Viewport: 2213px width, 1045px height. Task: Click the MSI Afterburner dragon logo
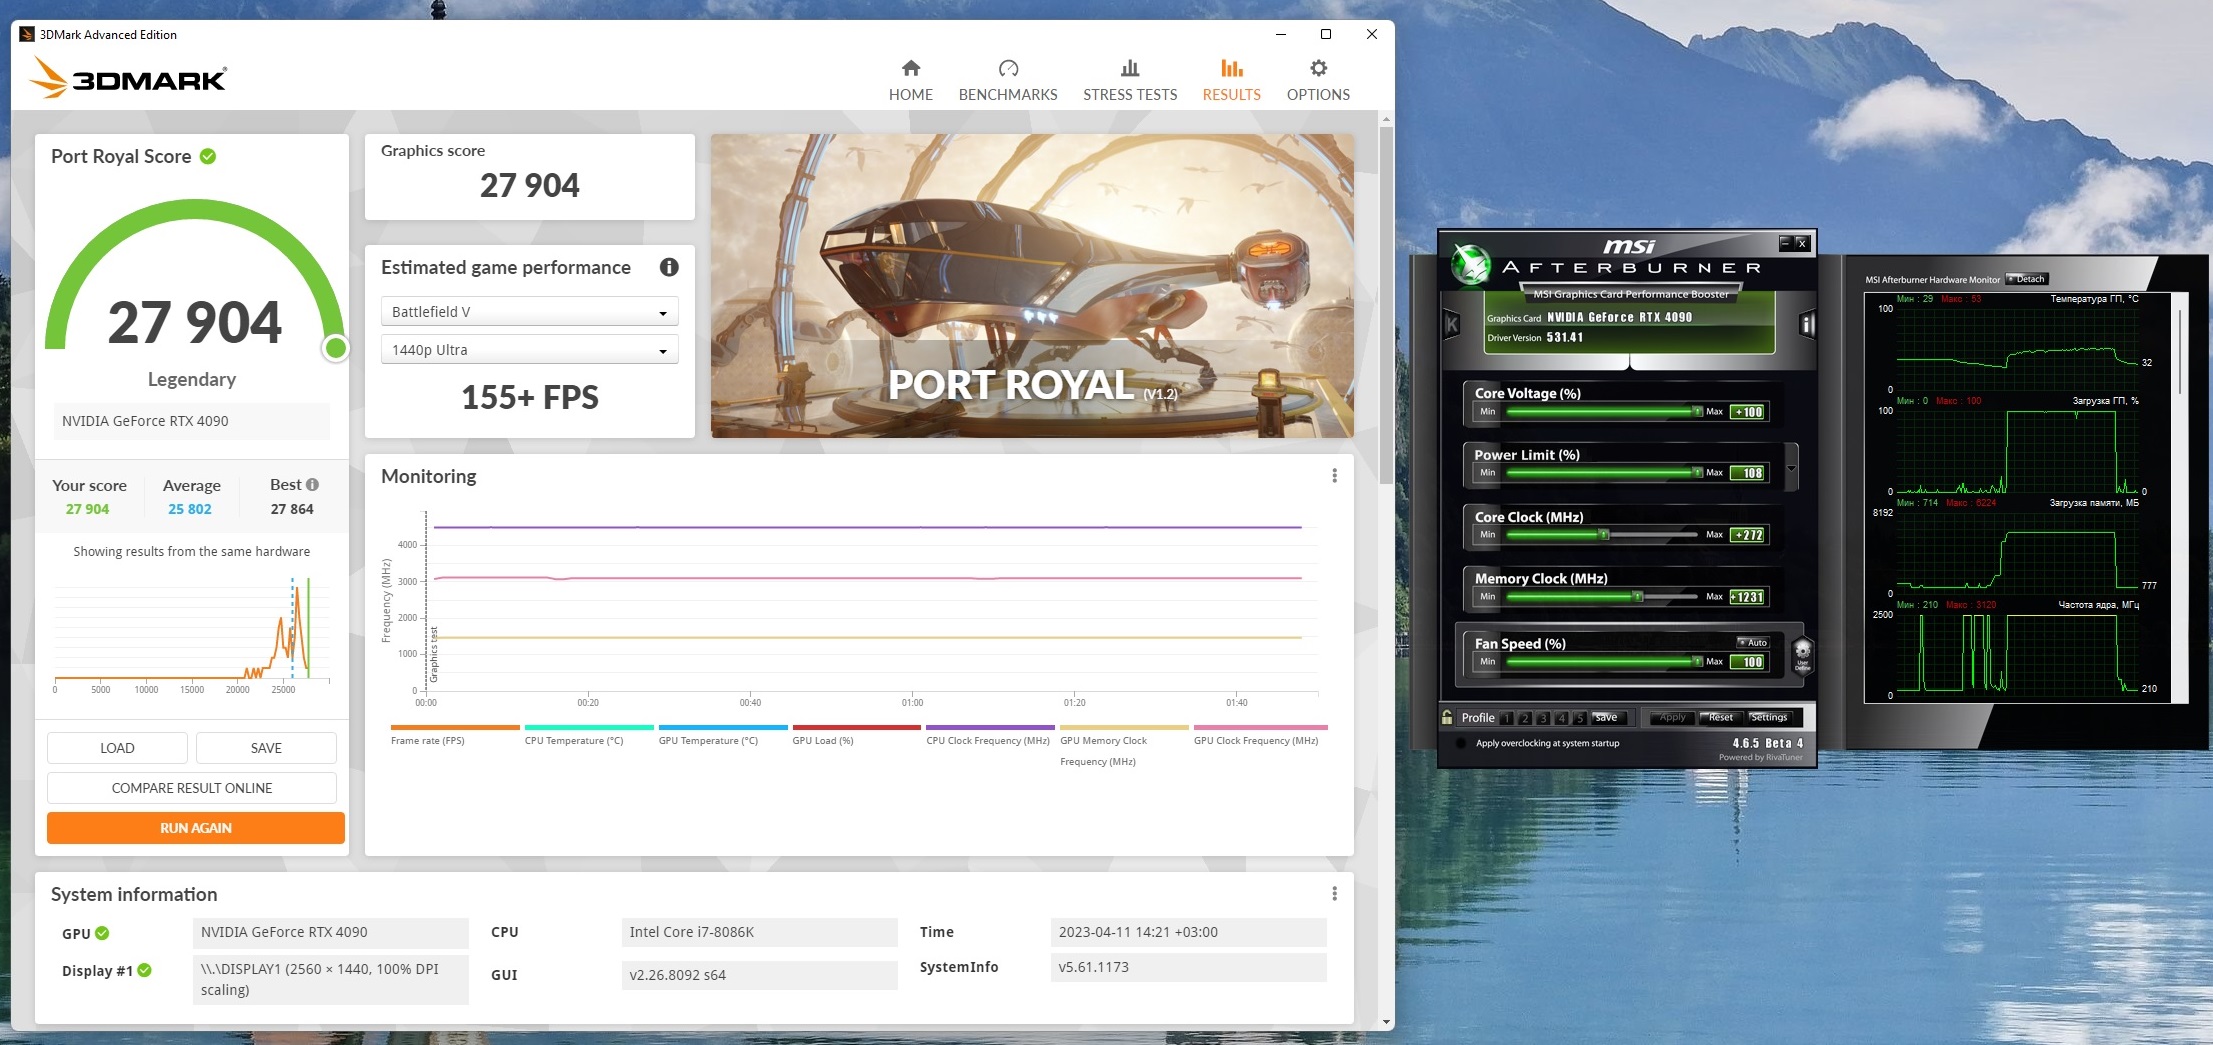[1471, 265]
